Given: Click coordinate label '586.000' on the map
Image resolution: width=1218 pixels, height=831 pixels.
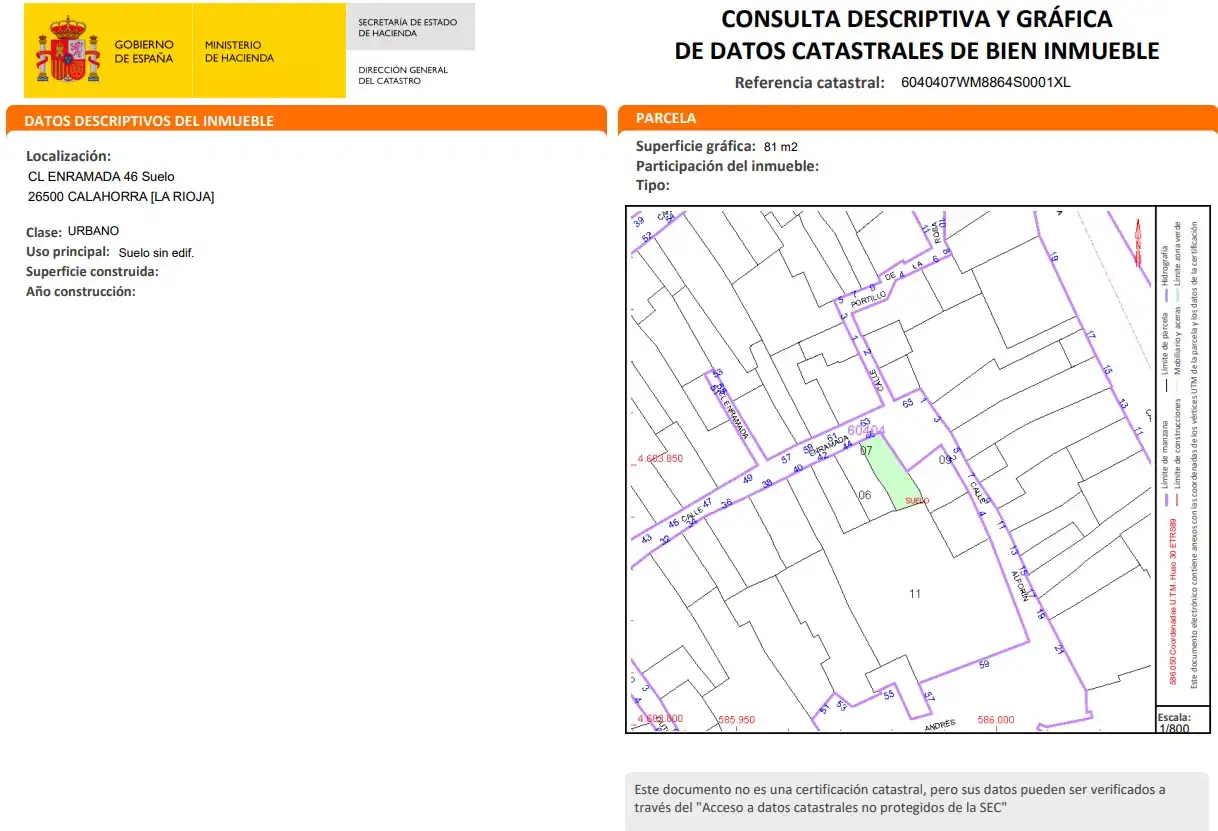Looking at the screenshot, I should coord(995,720).
